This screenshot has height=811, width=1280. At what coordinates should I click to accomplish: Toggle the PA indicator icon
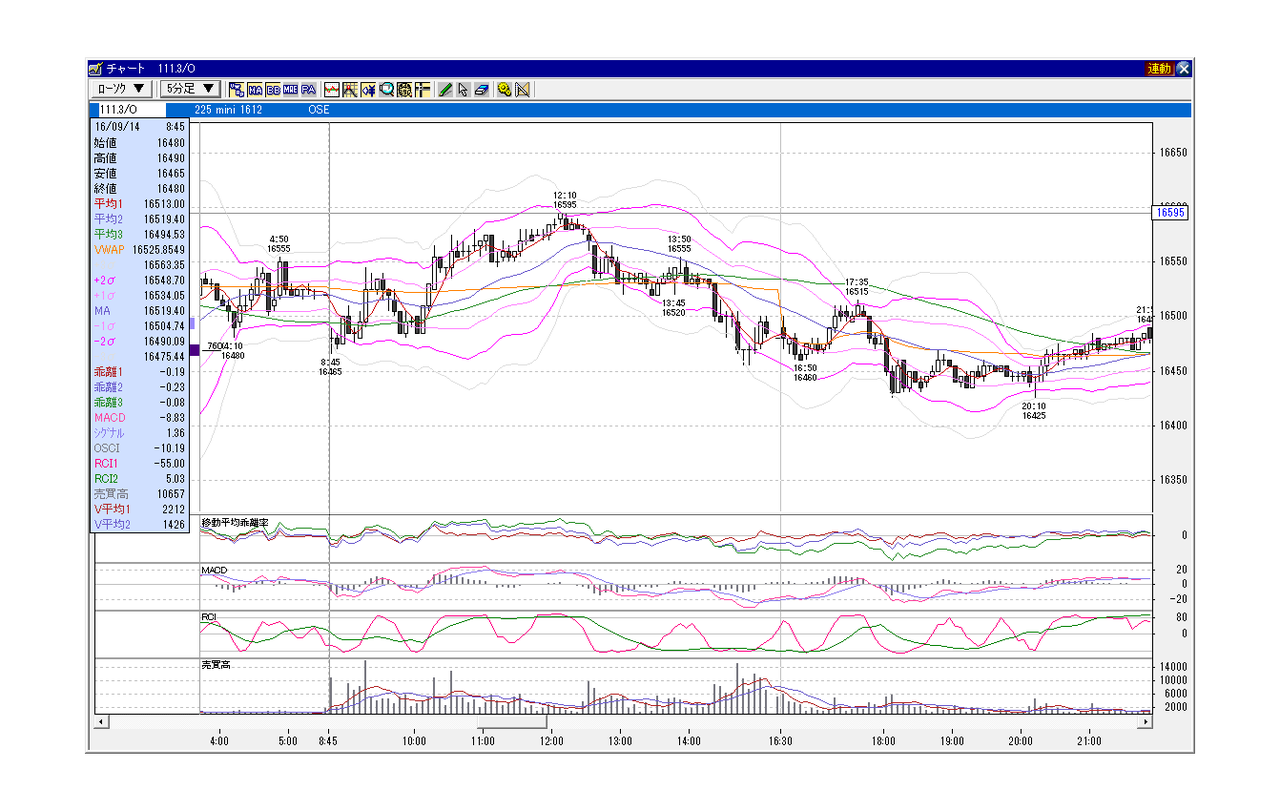[308, 89]
